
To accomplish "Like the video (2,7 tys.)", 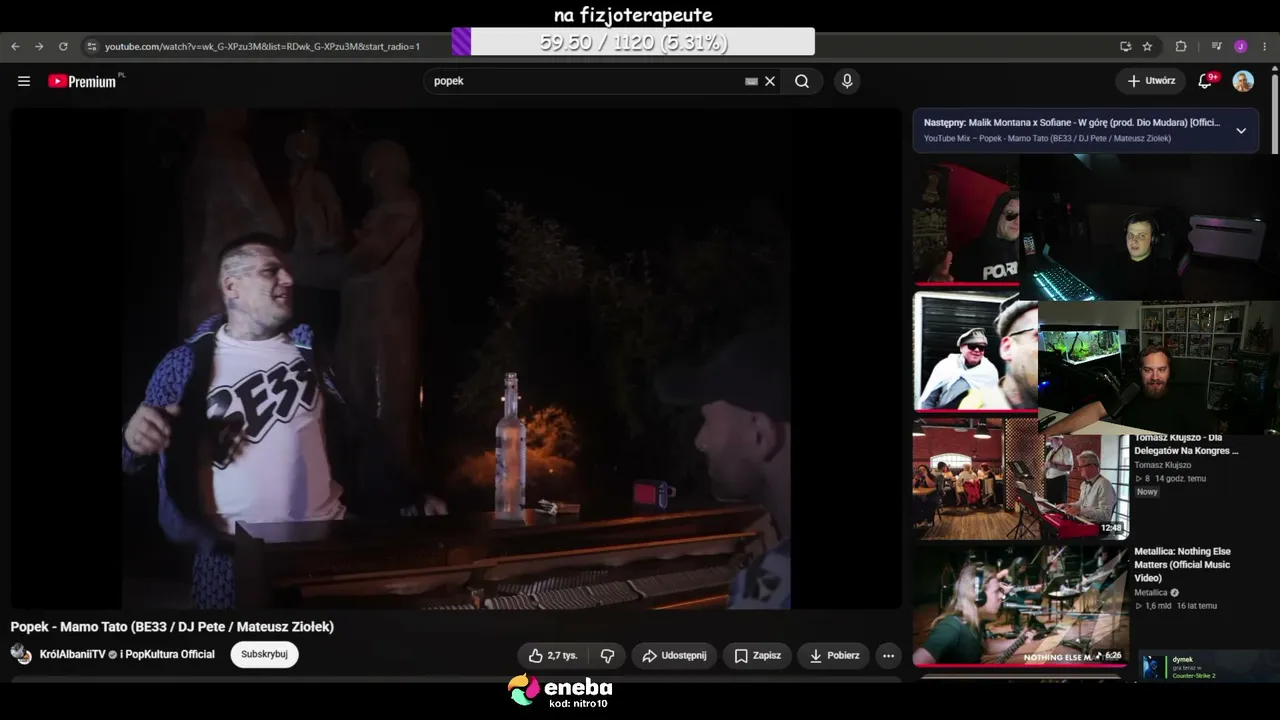I will (x=553, y=656).
